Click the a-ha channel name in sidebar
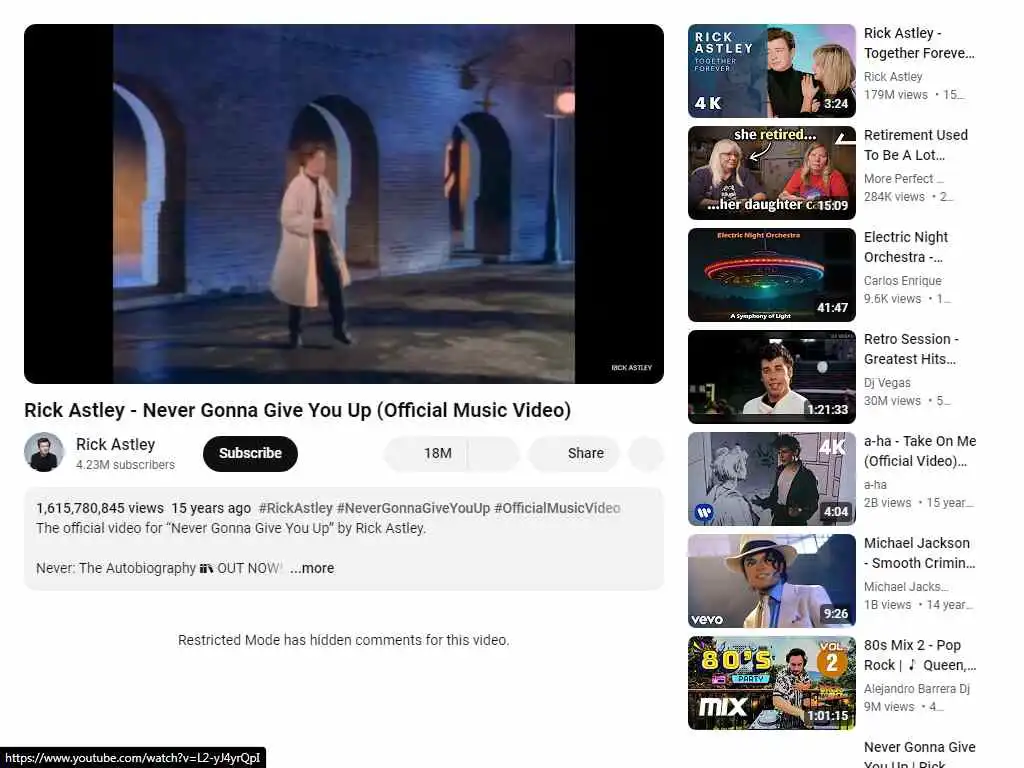 875,485
